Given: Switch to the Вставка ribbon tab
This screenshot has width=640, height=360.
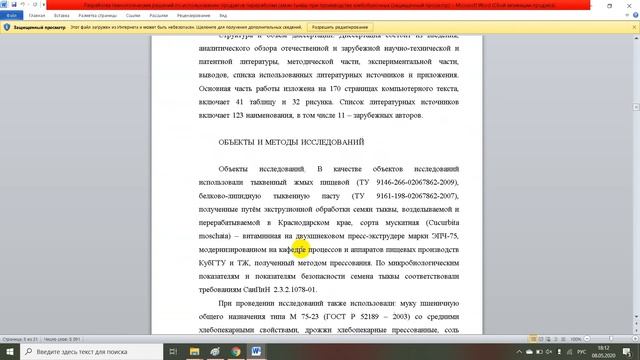Looking at the screenshot, I should [x=62, y=16].
